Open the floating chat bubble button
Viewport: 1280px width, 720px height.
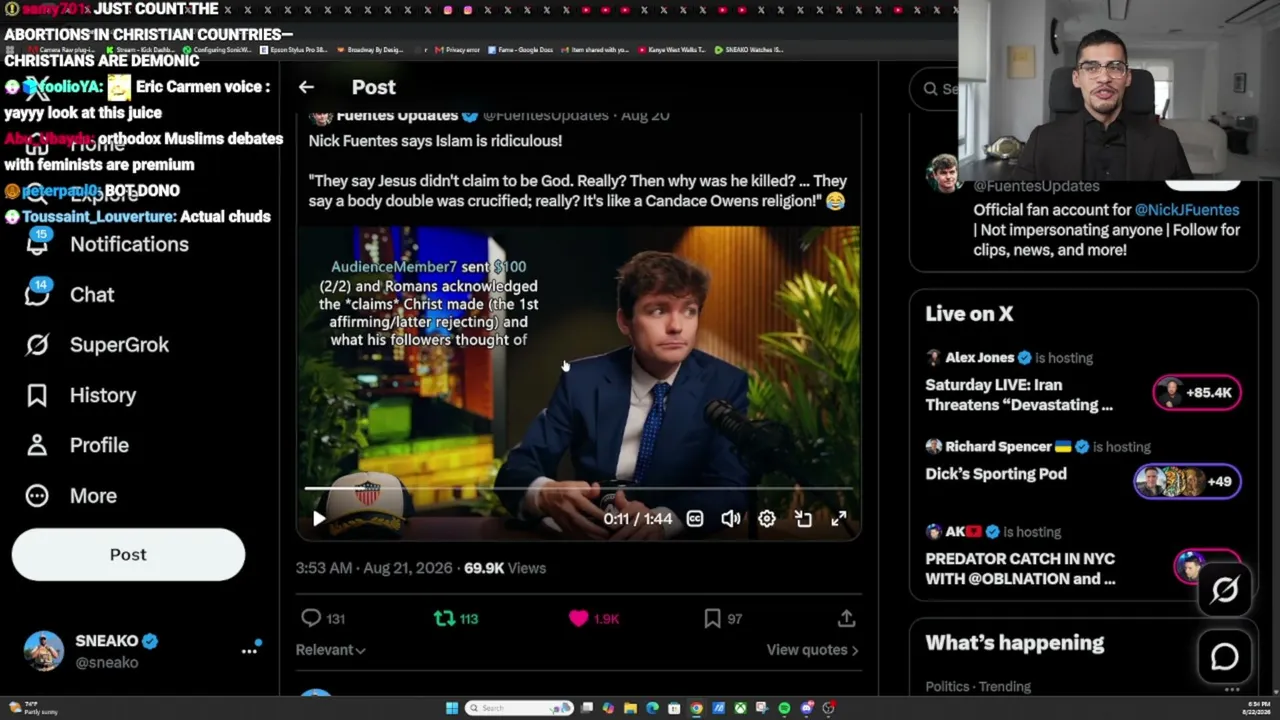point(1224,656)
